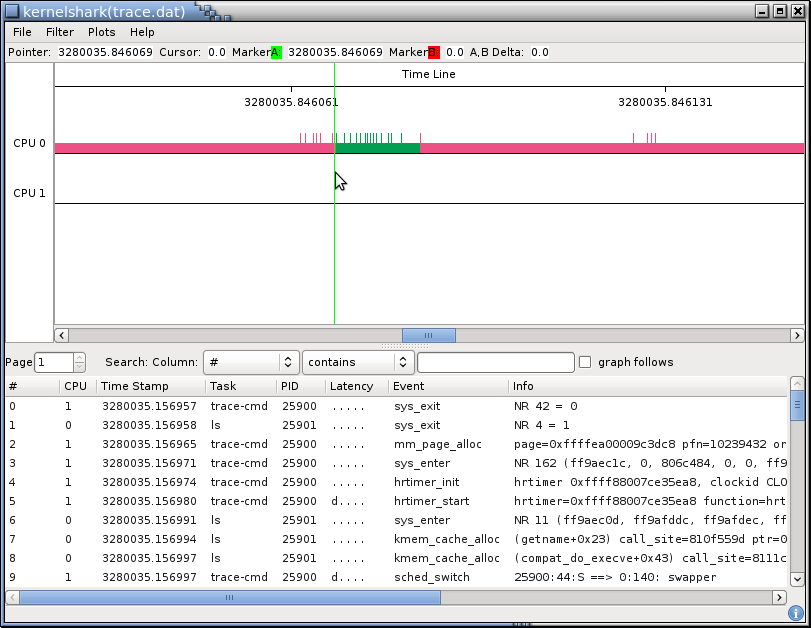811x628 pixels.
Task: Sort by the Time Stamp column header
Action: pos(151,386)
